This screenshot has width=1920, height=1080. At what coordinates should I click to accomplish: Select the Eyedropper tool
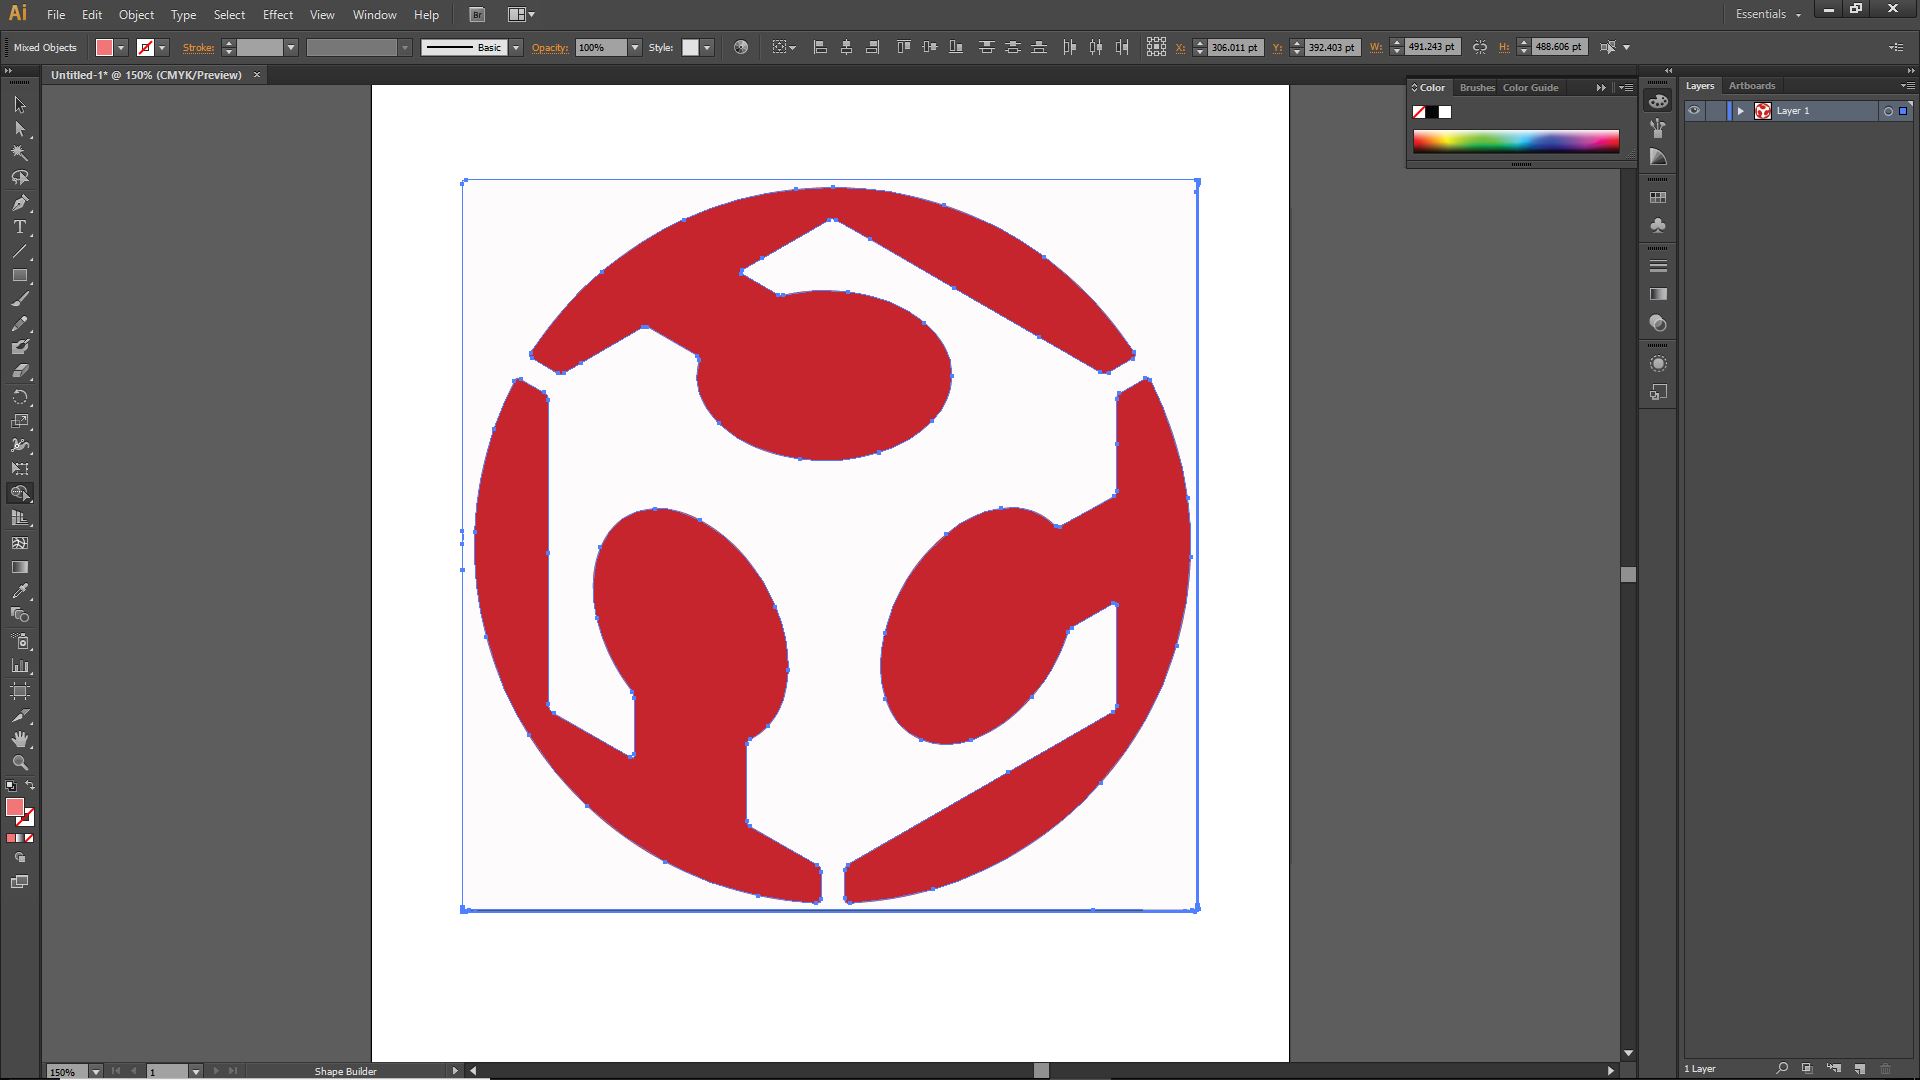(20, 591)
